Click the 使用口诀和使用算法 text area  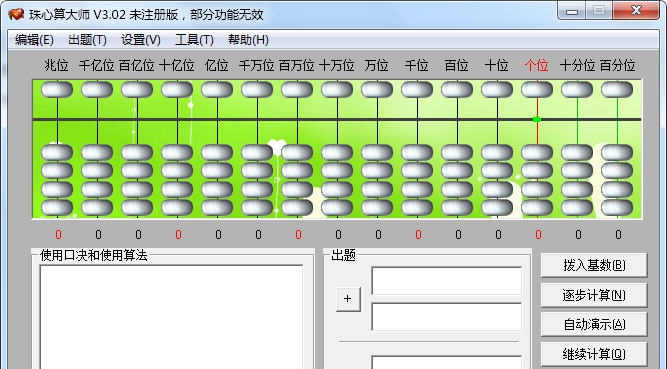pyautogui.click(x=171, y=317)
